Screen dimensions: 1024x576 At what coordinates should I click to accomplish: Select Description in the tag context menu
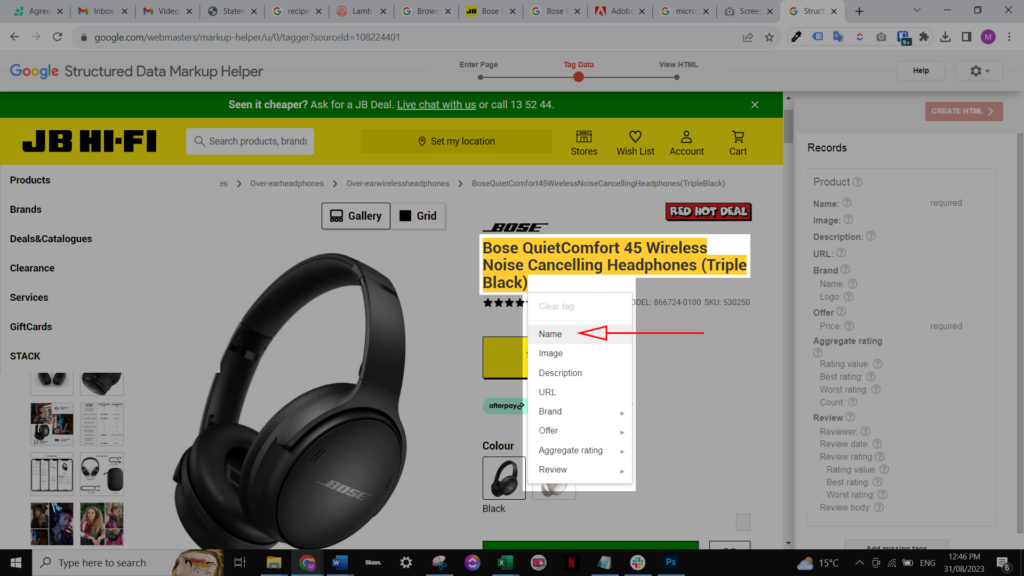coord(579,373)
